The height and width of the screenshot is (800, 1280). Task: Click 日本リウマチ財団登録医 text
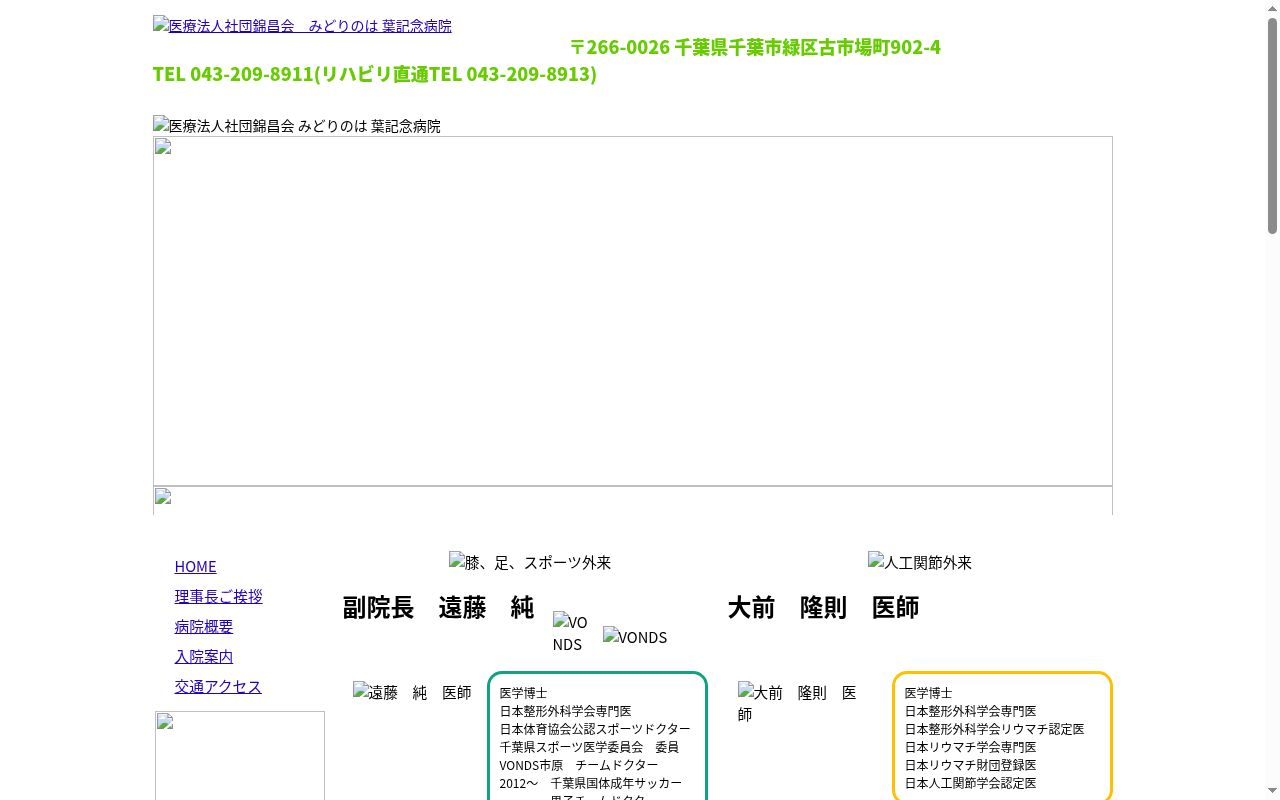click(971, 765)
